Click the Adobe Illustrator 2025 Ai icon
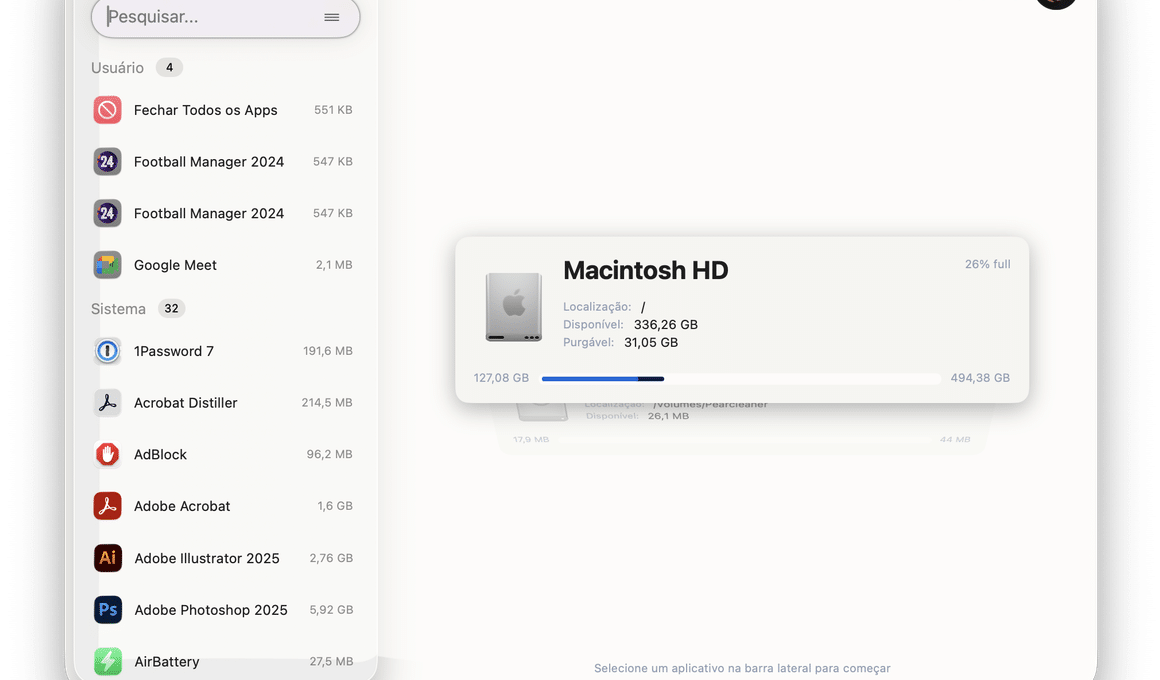The width and height of the screenshot is (1160, 680). tap(107, 558)
